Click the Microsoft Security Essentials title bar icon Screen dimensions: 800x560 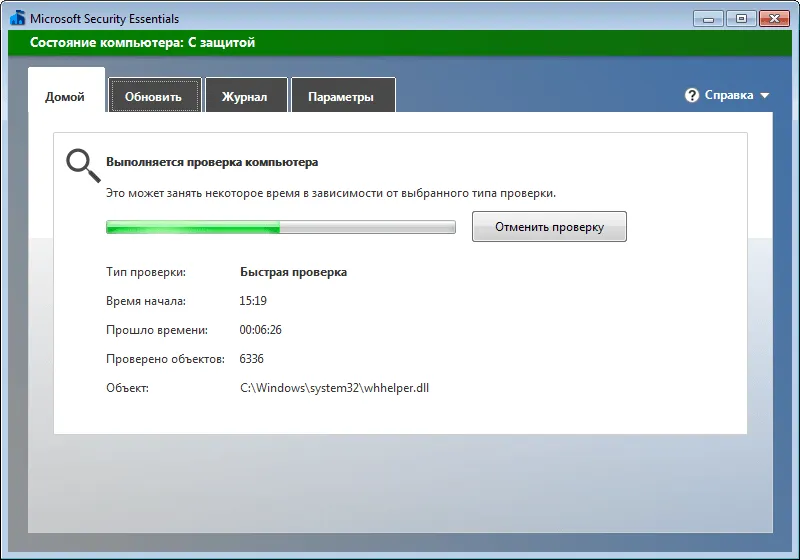[17, 18]
